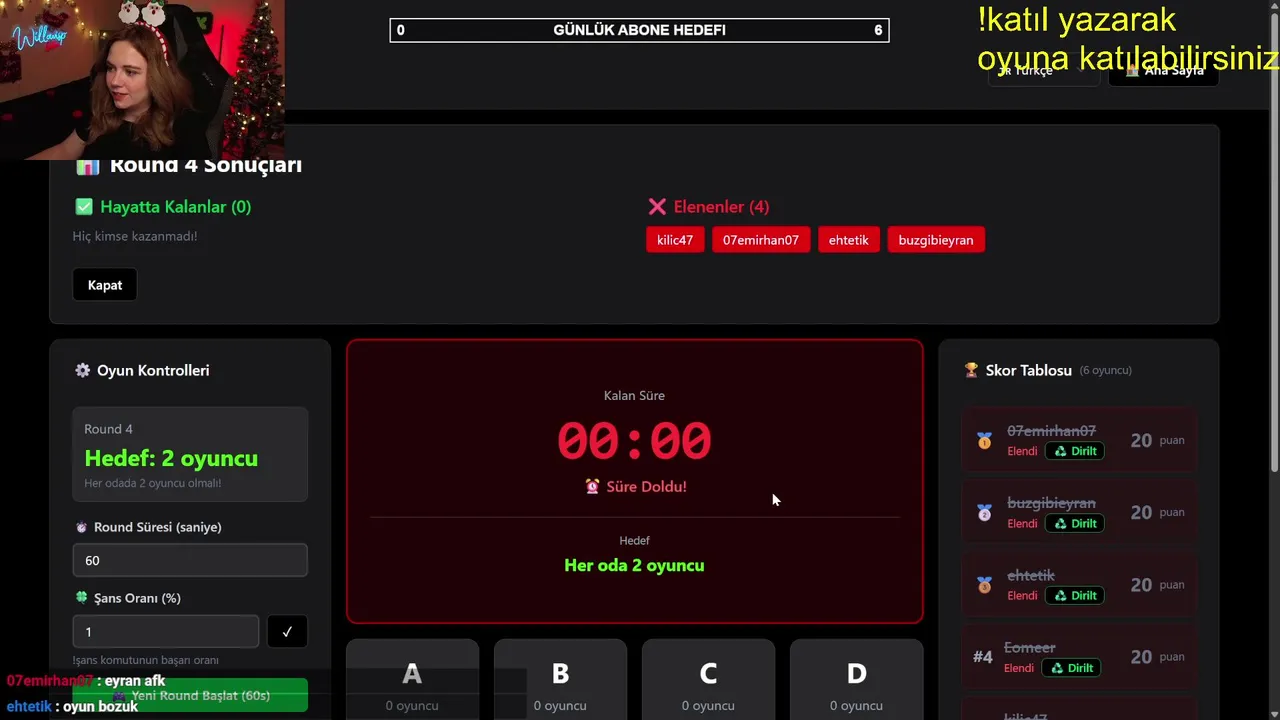This screenshot has height=720, width=1280.
Task: Open the Türkçe language dropdown
Action: [1044, 70]
